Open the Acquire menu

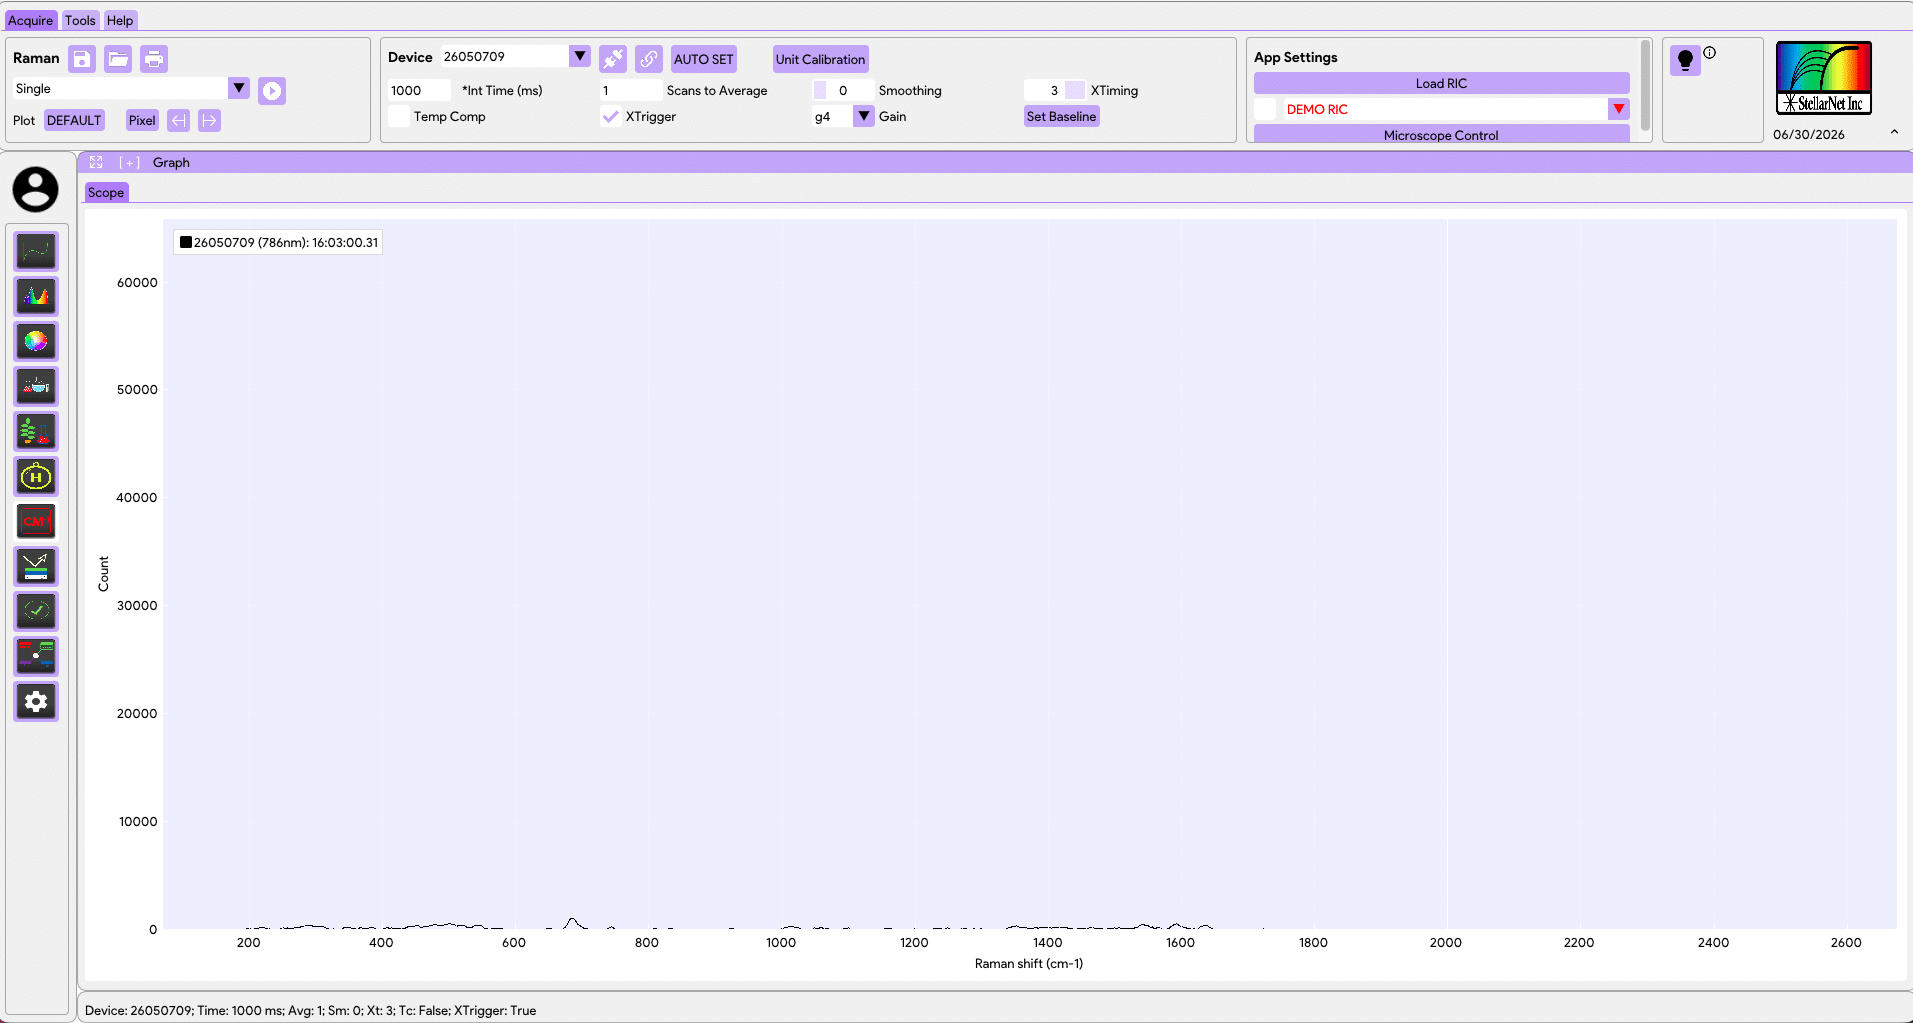(x=31, y=20)
